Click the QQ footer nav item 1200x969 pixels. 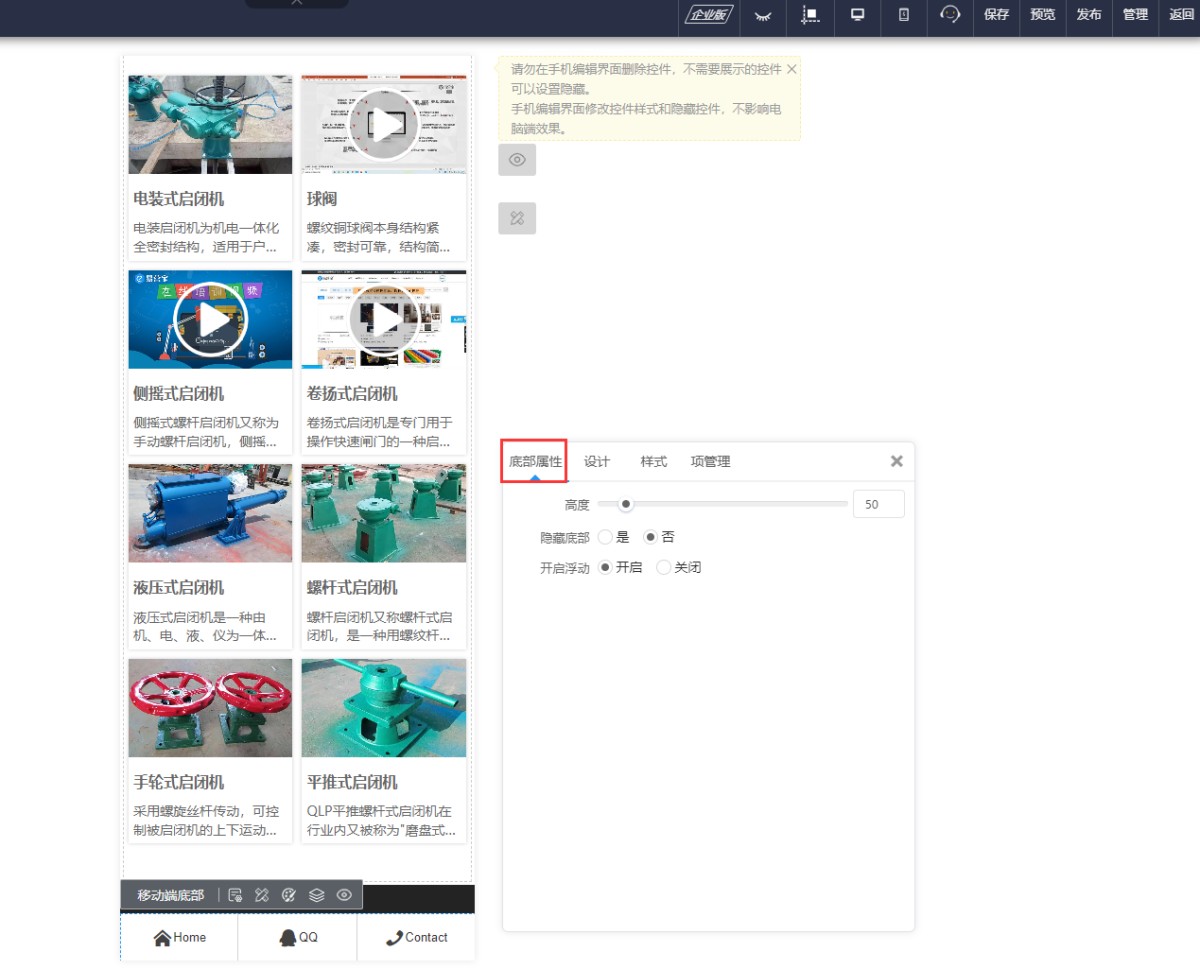coord(298,937)
